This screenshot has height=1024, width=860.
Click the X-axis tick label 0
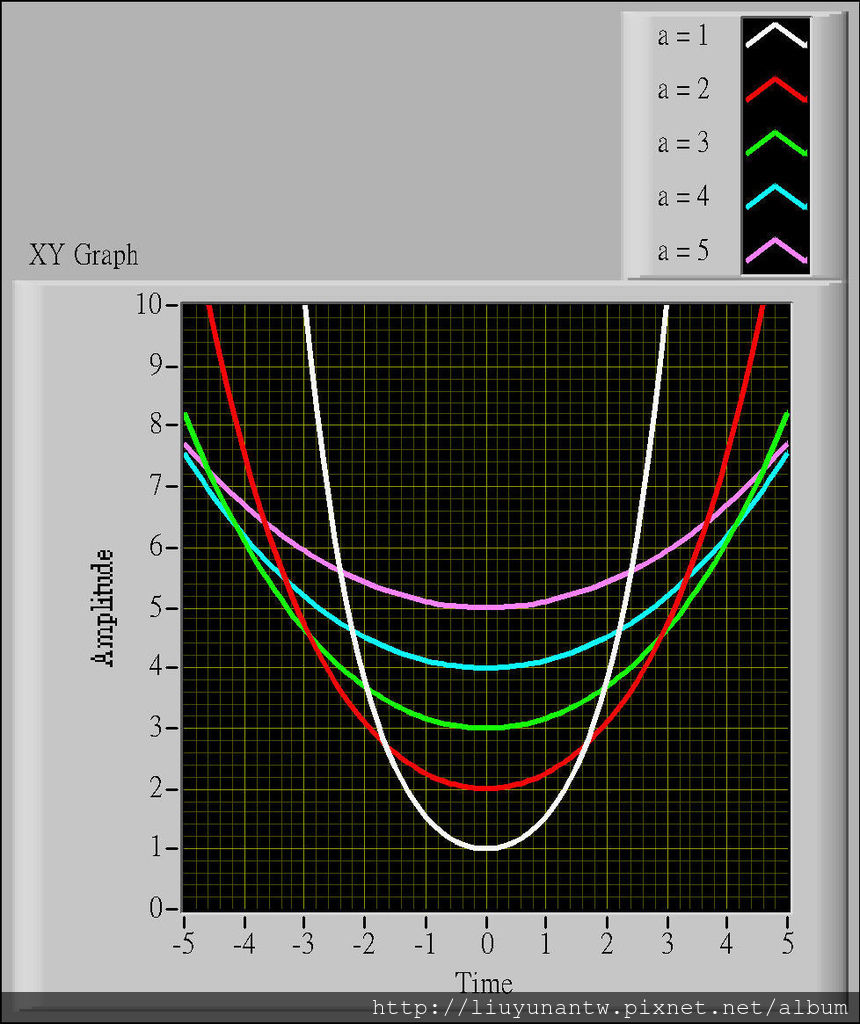click(x=487, y=944)
